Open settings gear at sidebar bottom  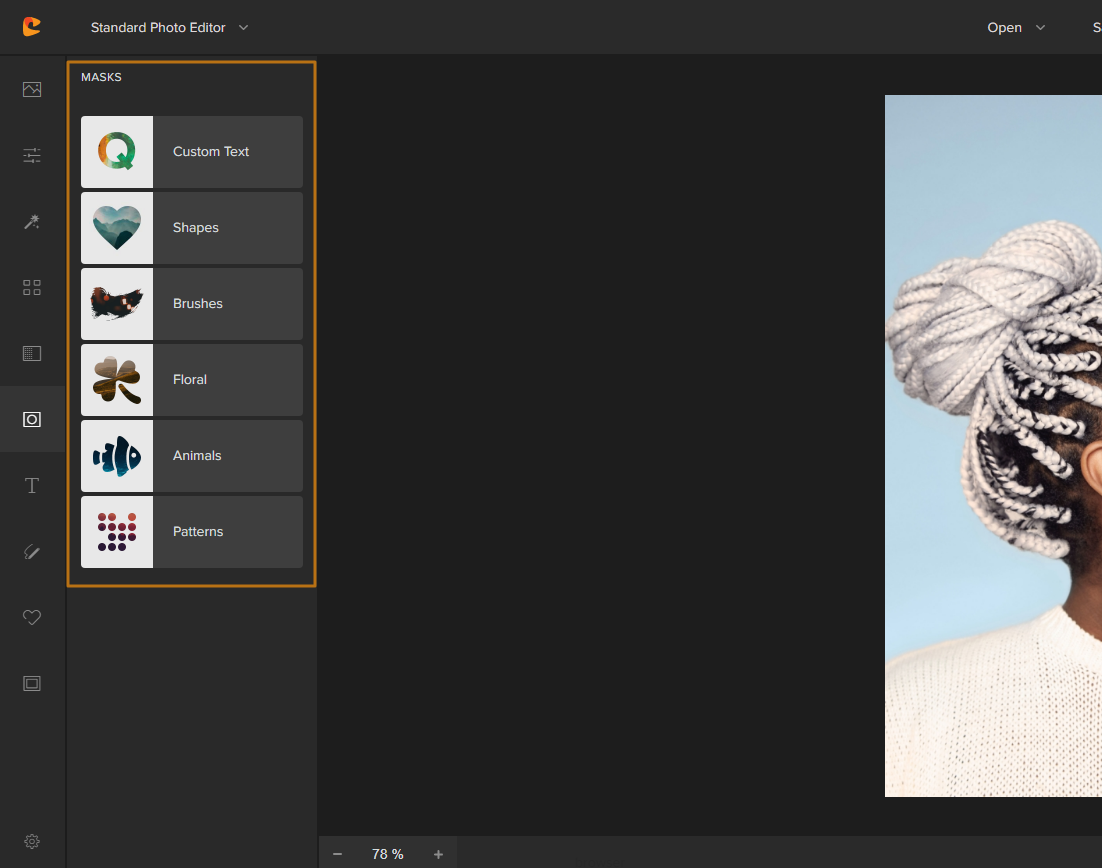[32, 841]
